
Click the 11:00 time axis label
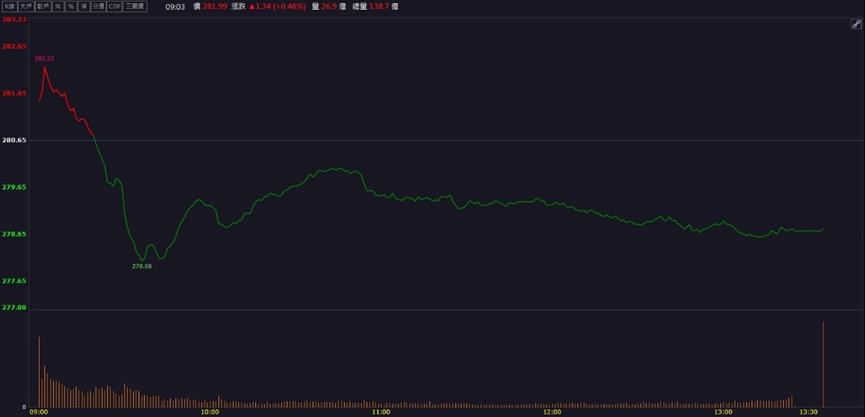381,411
